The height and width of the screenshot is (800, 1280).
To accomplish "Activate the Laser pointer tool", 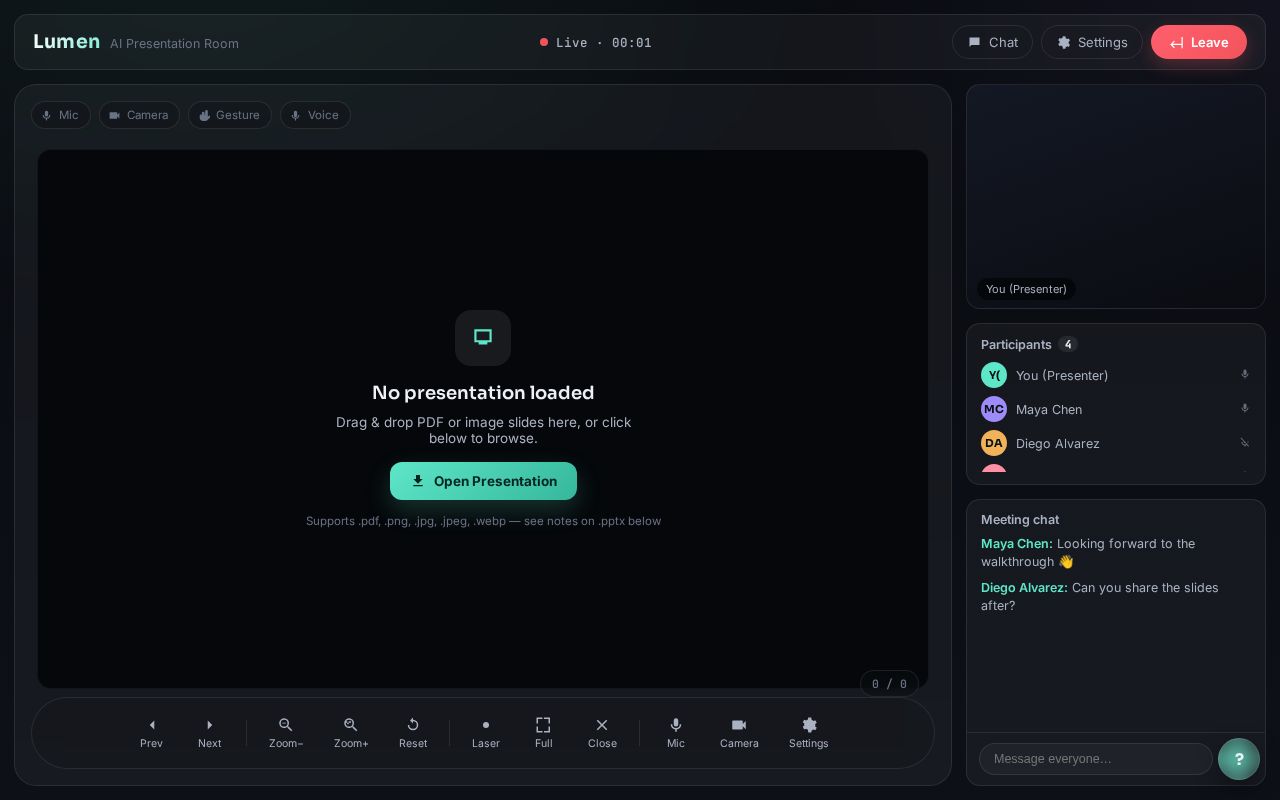I will [486, 733].
